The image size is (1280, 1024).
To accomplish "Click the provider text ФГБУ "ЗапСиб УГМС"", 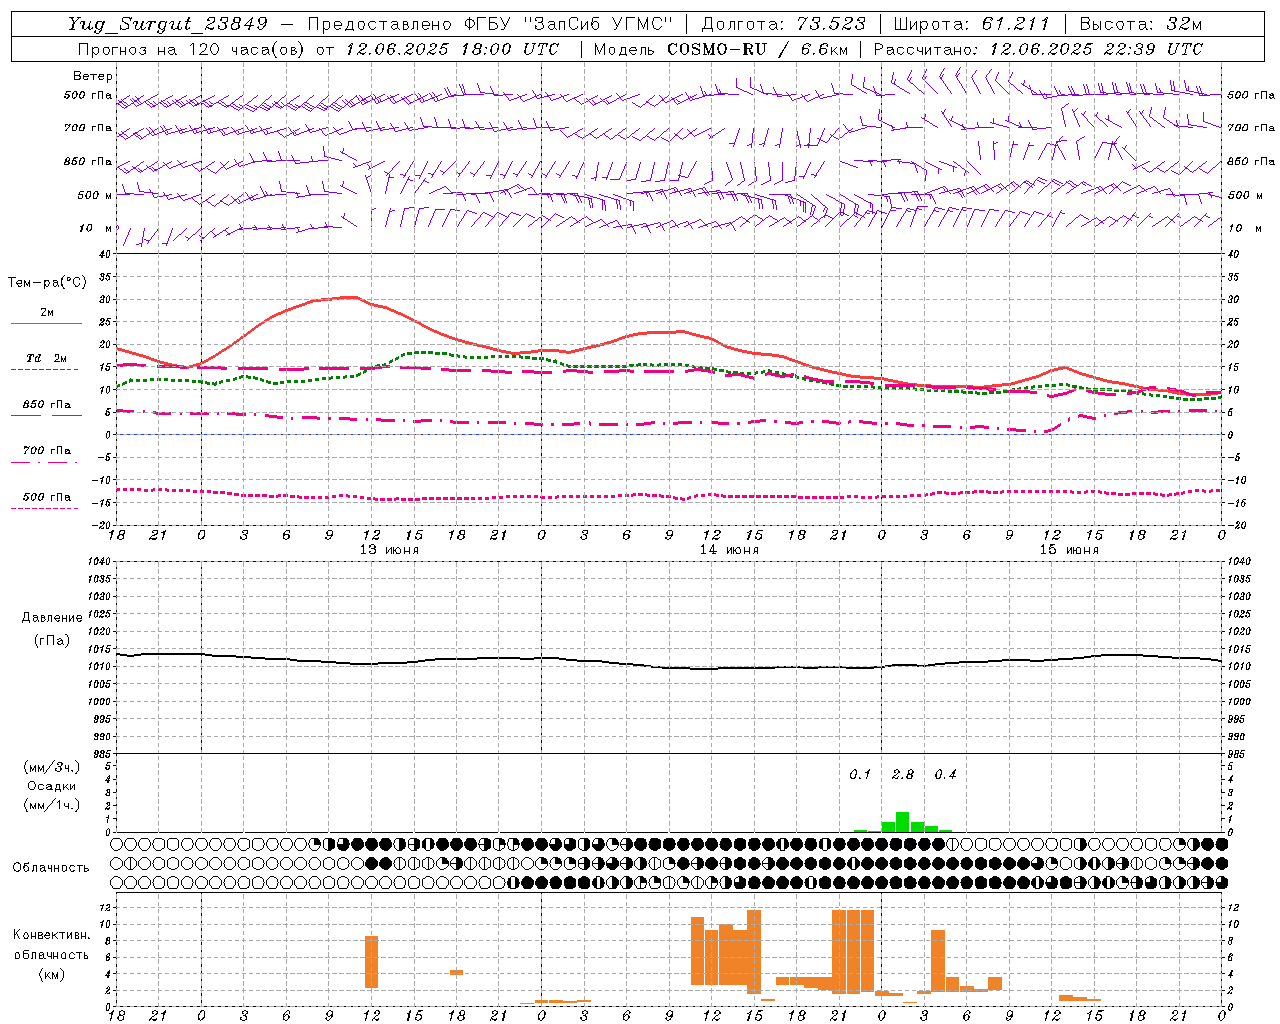I will (566, 24).
